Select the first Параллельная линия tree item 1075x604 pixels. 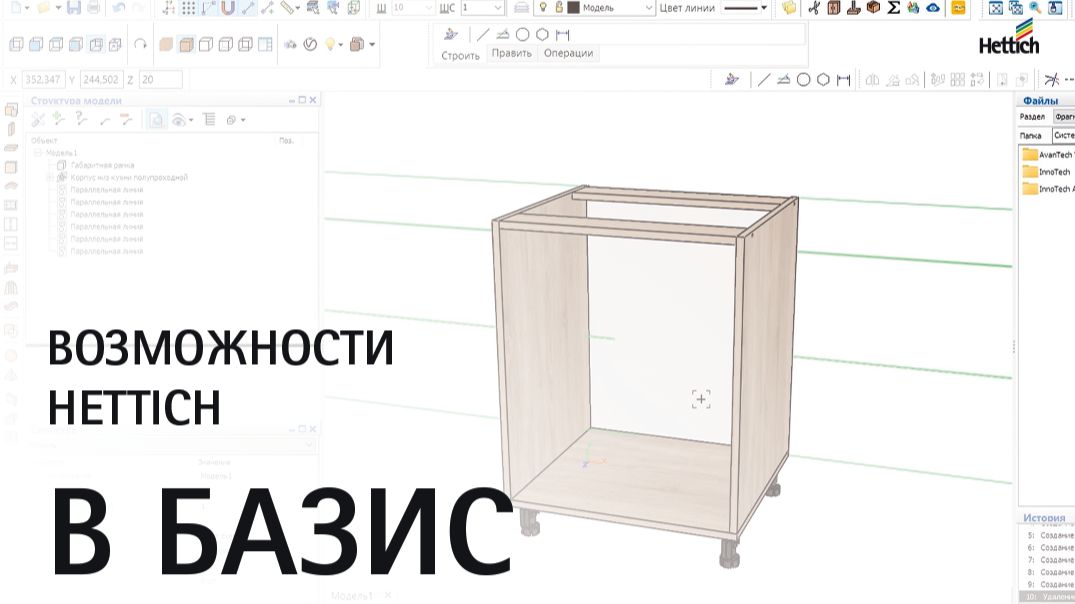[106, 190]
